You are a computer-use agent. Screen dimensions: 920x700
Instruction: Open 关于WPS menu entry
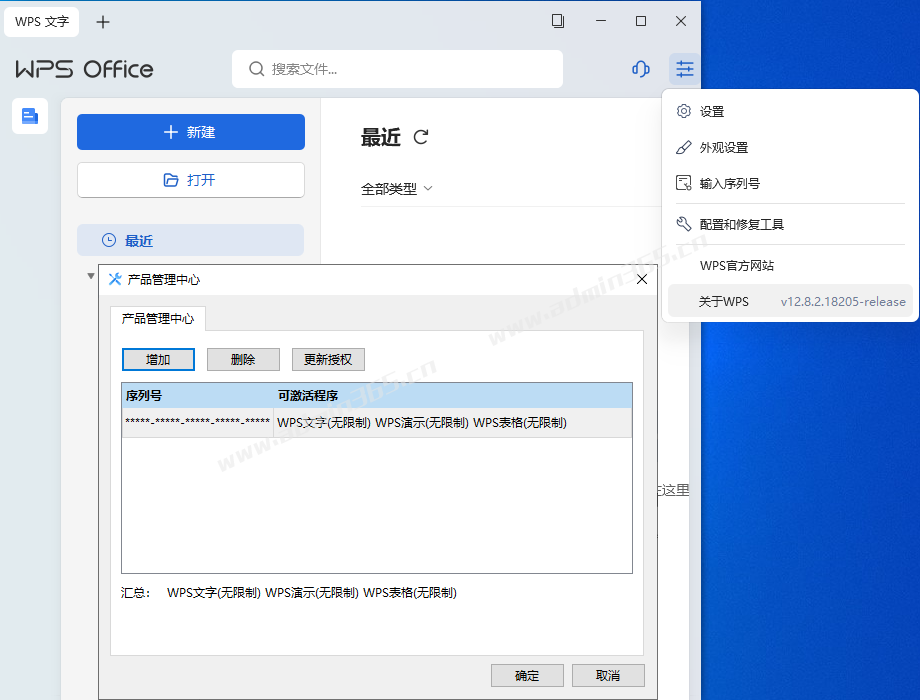790,301
